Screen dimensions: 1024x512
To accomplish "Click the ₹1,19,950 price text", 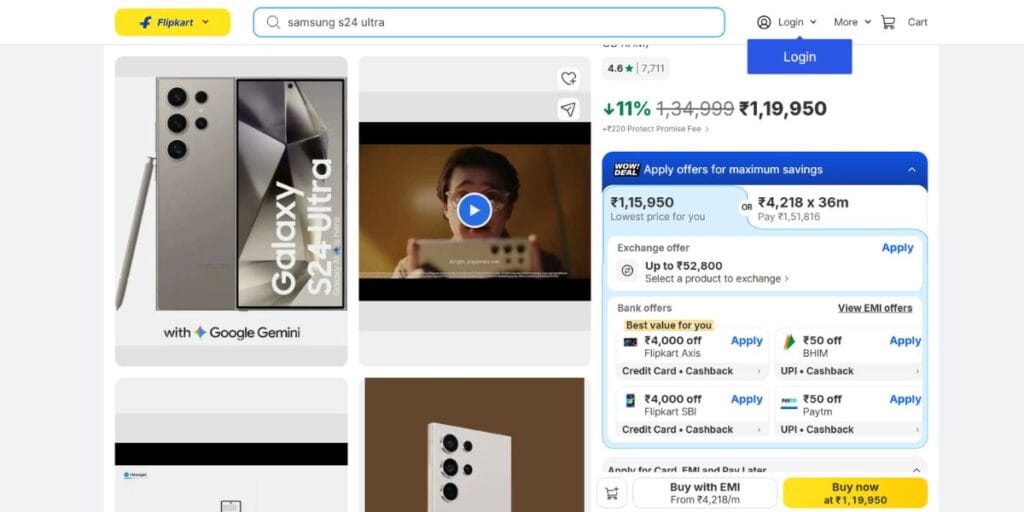I will [x=782, y=108].
